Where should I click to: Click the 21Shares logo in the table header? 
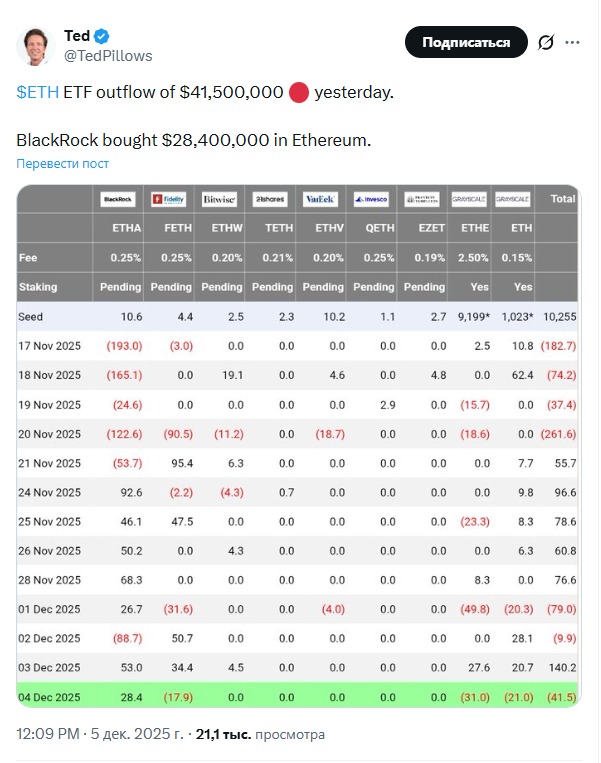pyautogui.click(x=270, y=199)
